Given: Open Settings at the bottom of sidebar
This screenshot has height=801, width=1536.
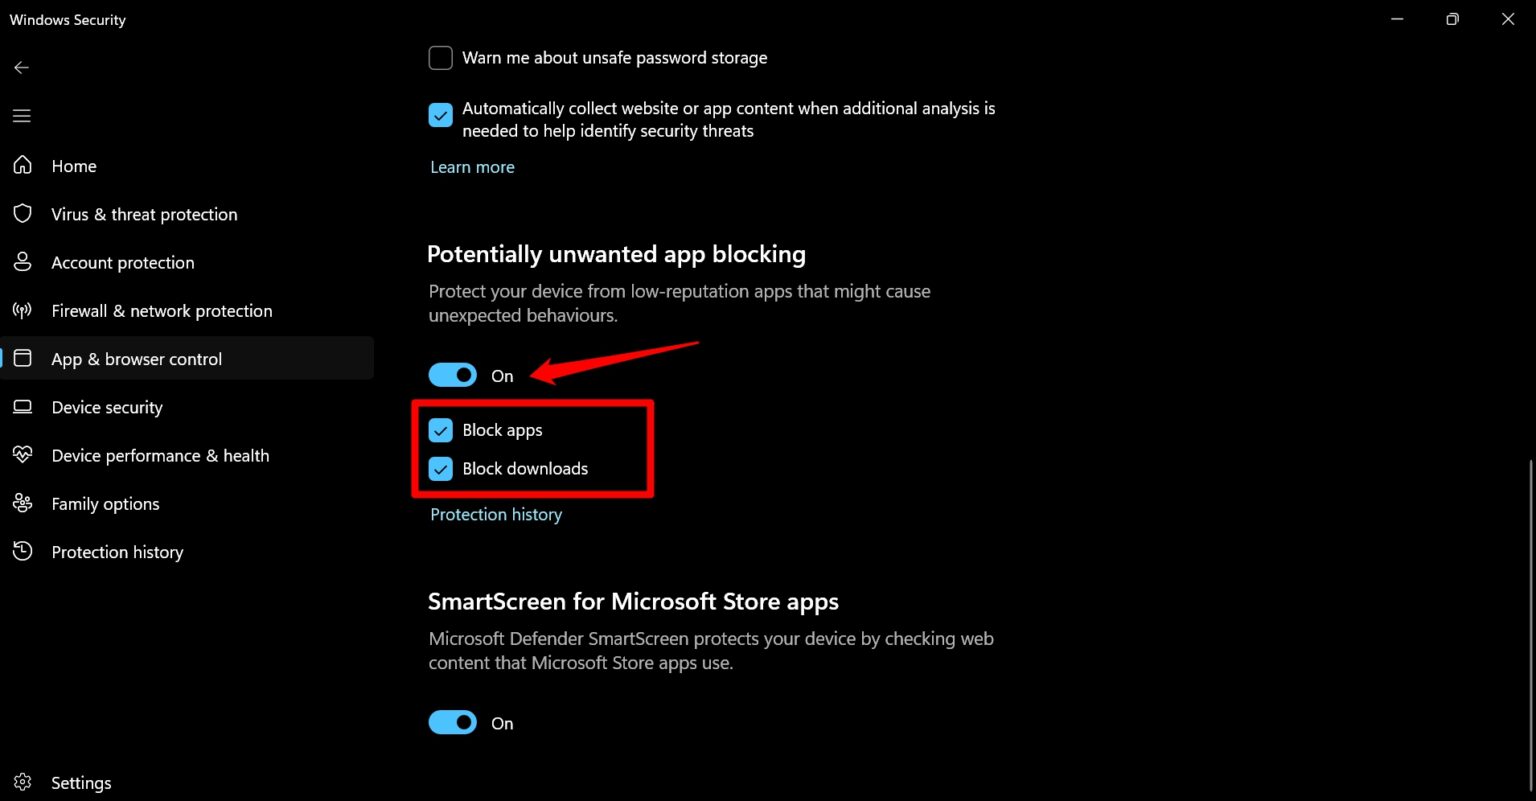Looking at the screenshot, I should pos(80,782).
